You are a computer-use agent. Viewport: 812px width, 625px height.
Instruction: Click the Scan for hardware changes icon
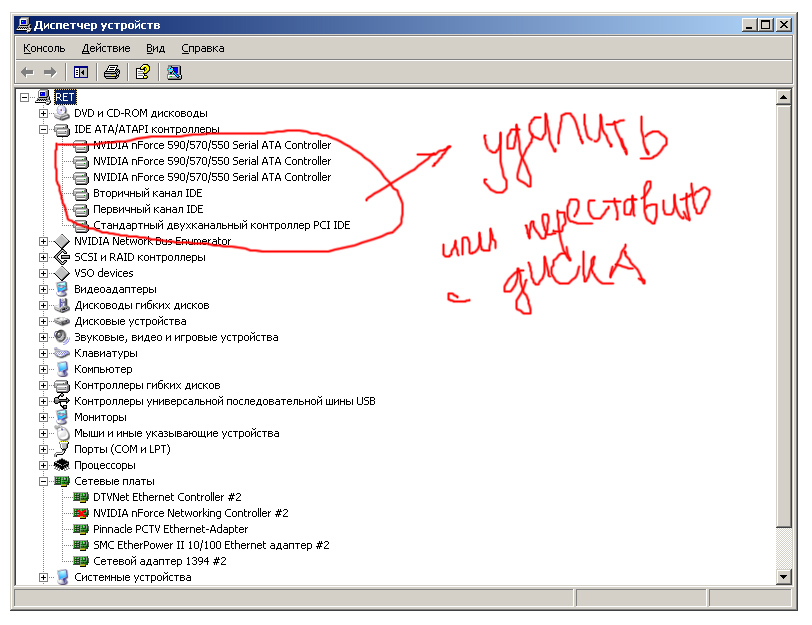coord(174,72)
